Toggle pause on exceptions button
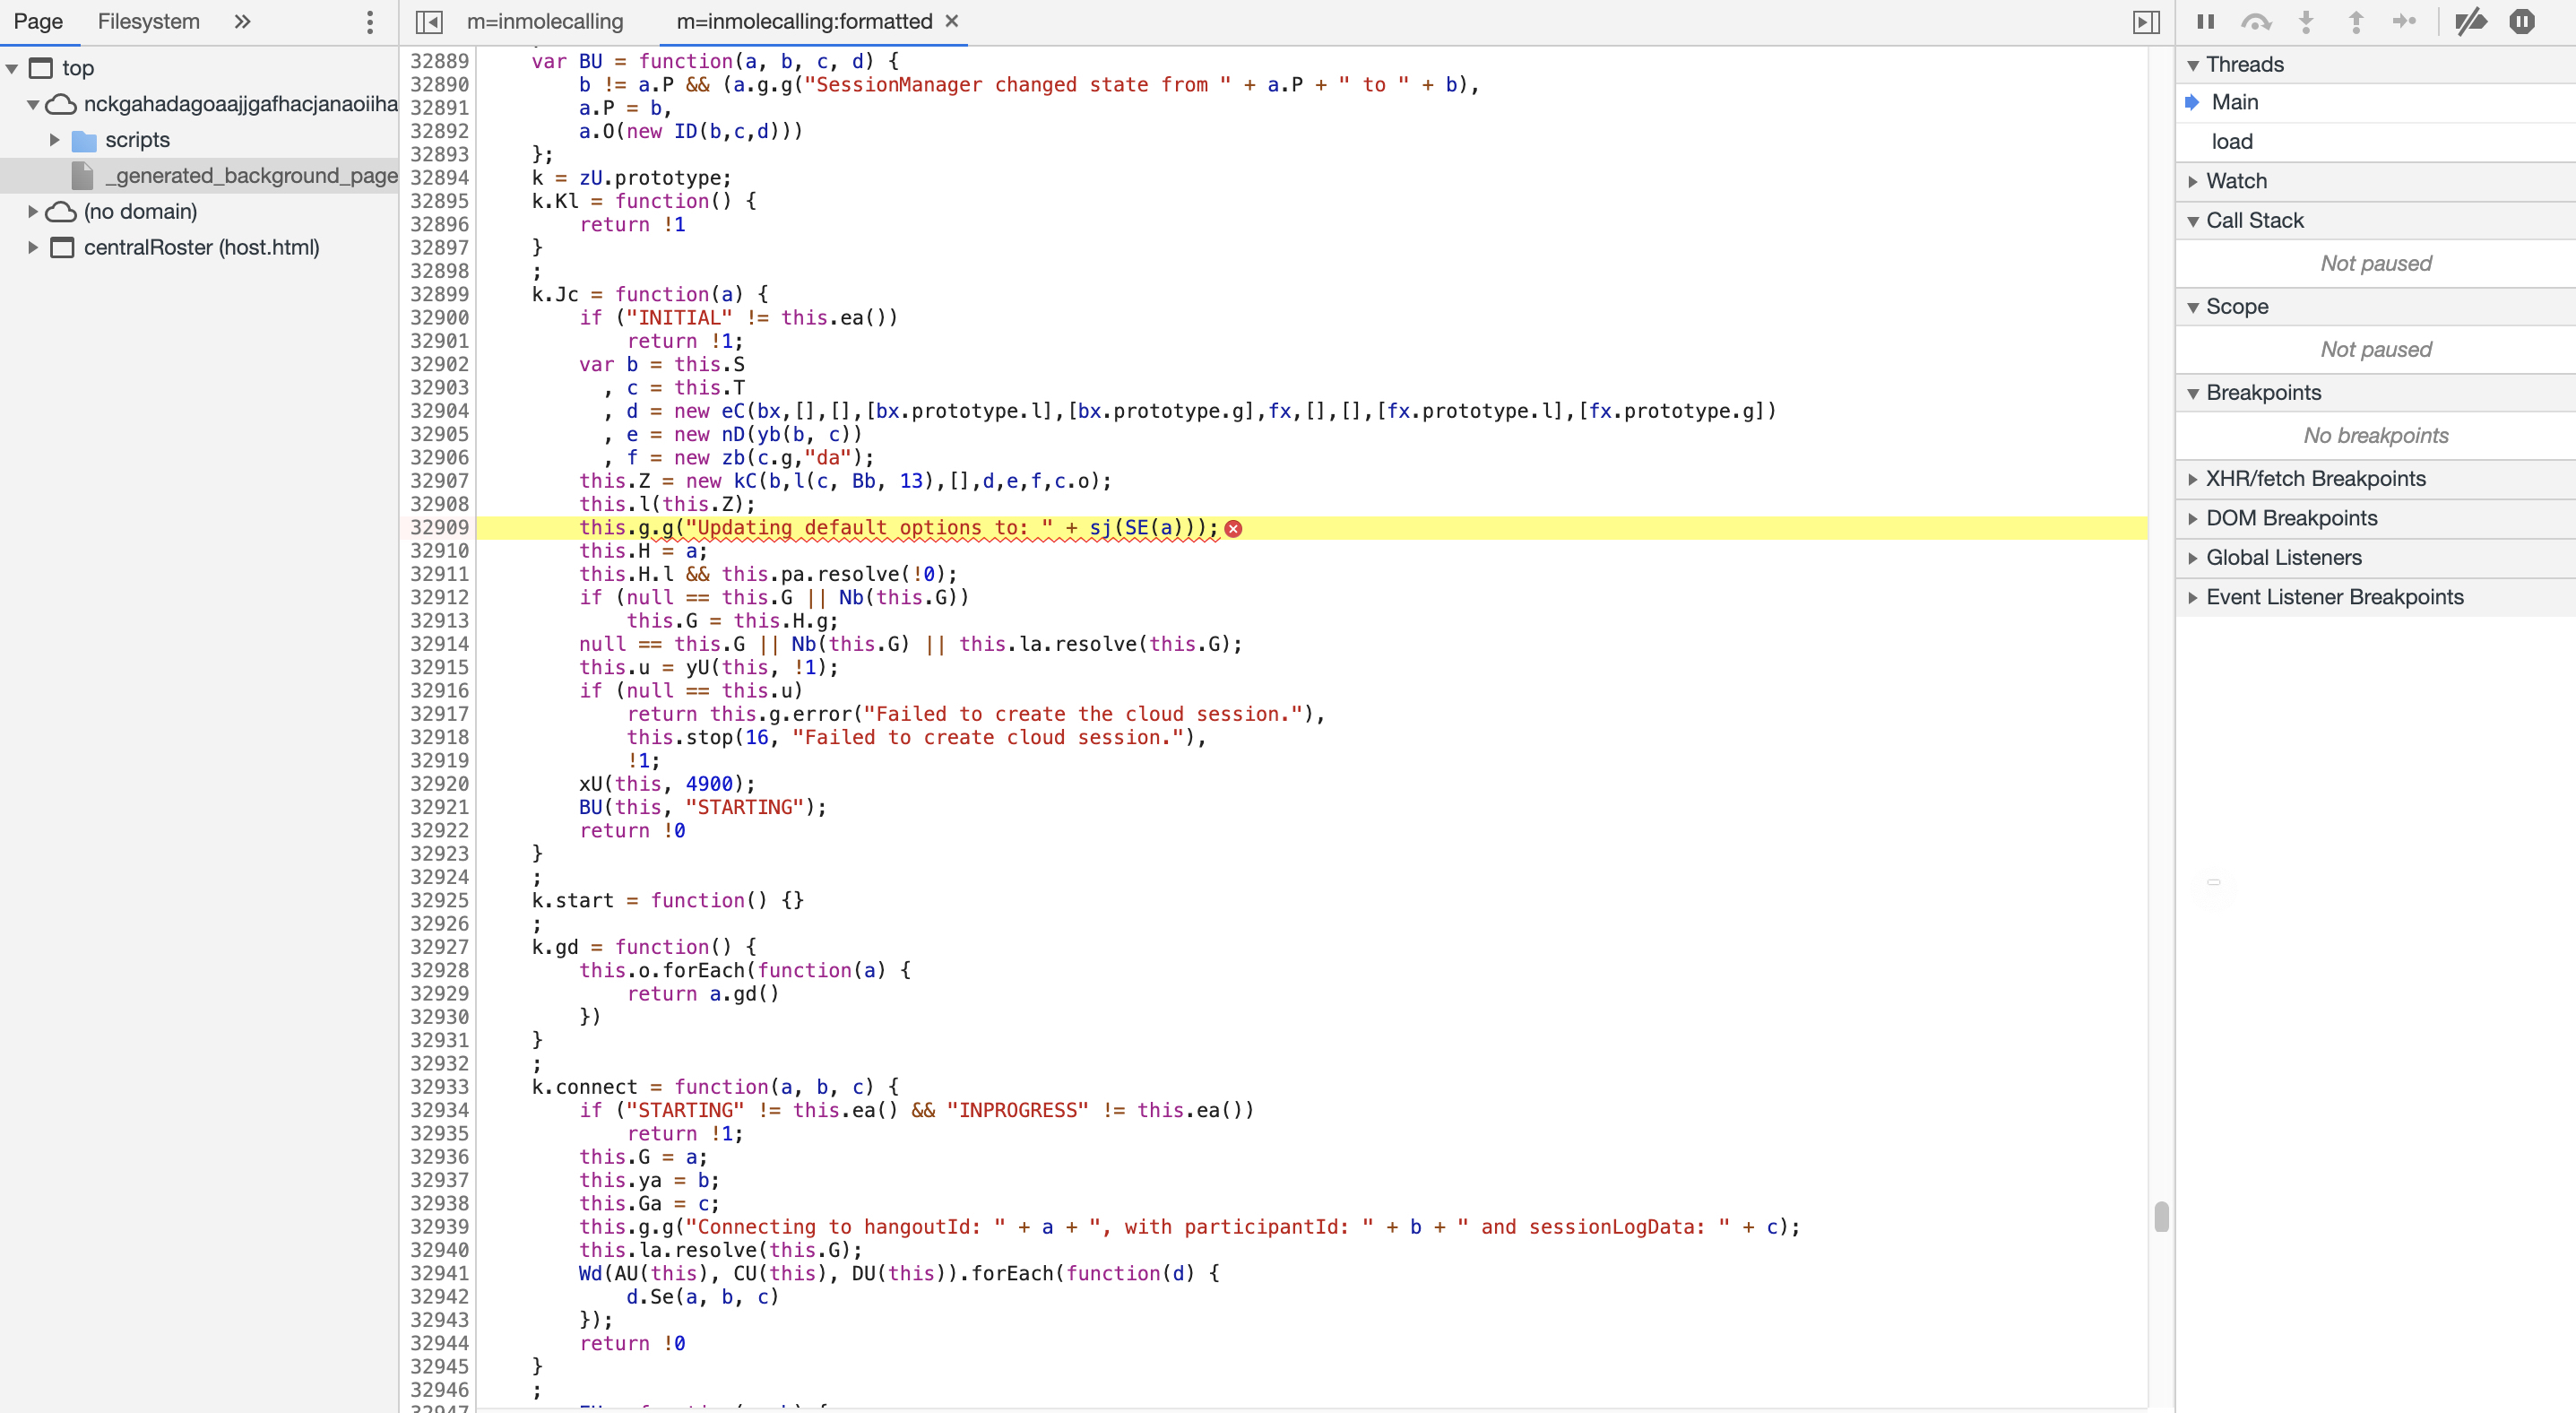 coord(2522,21)
